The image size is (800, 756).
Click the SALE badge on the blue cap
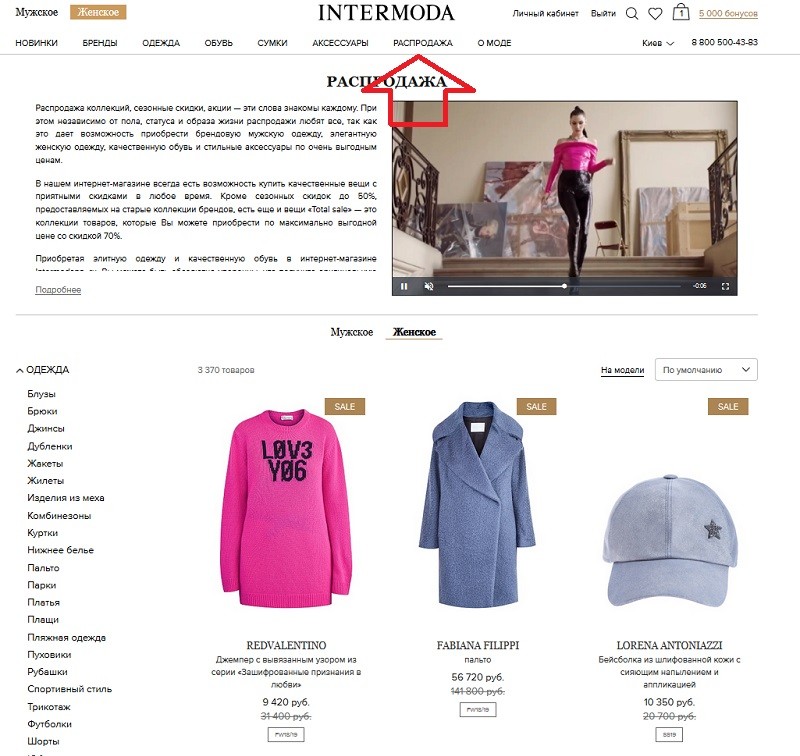click(x=728, y=407)
